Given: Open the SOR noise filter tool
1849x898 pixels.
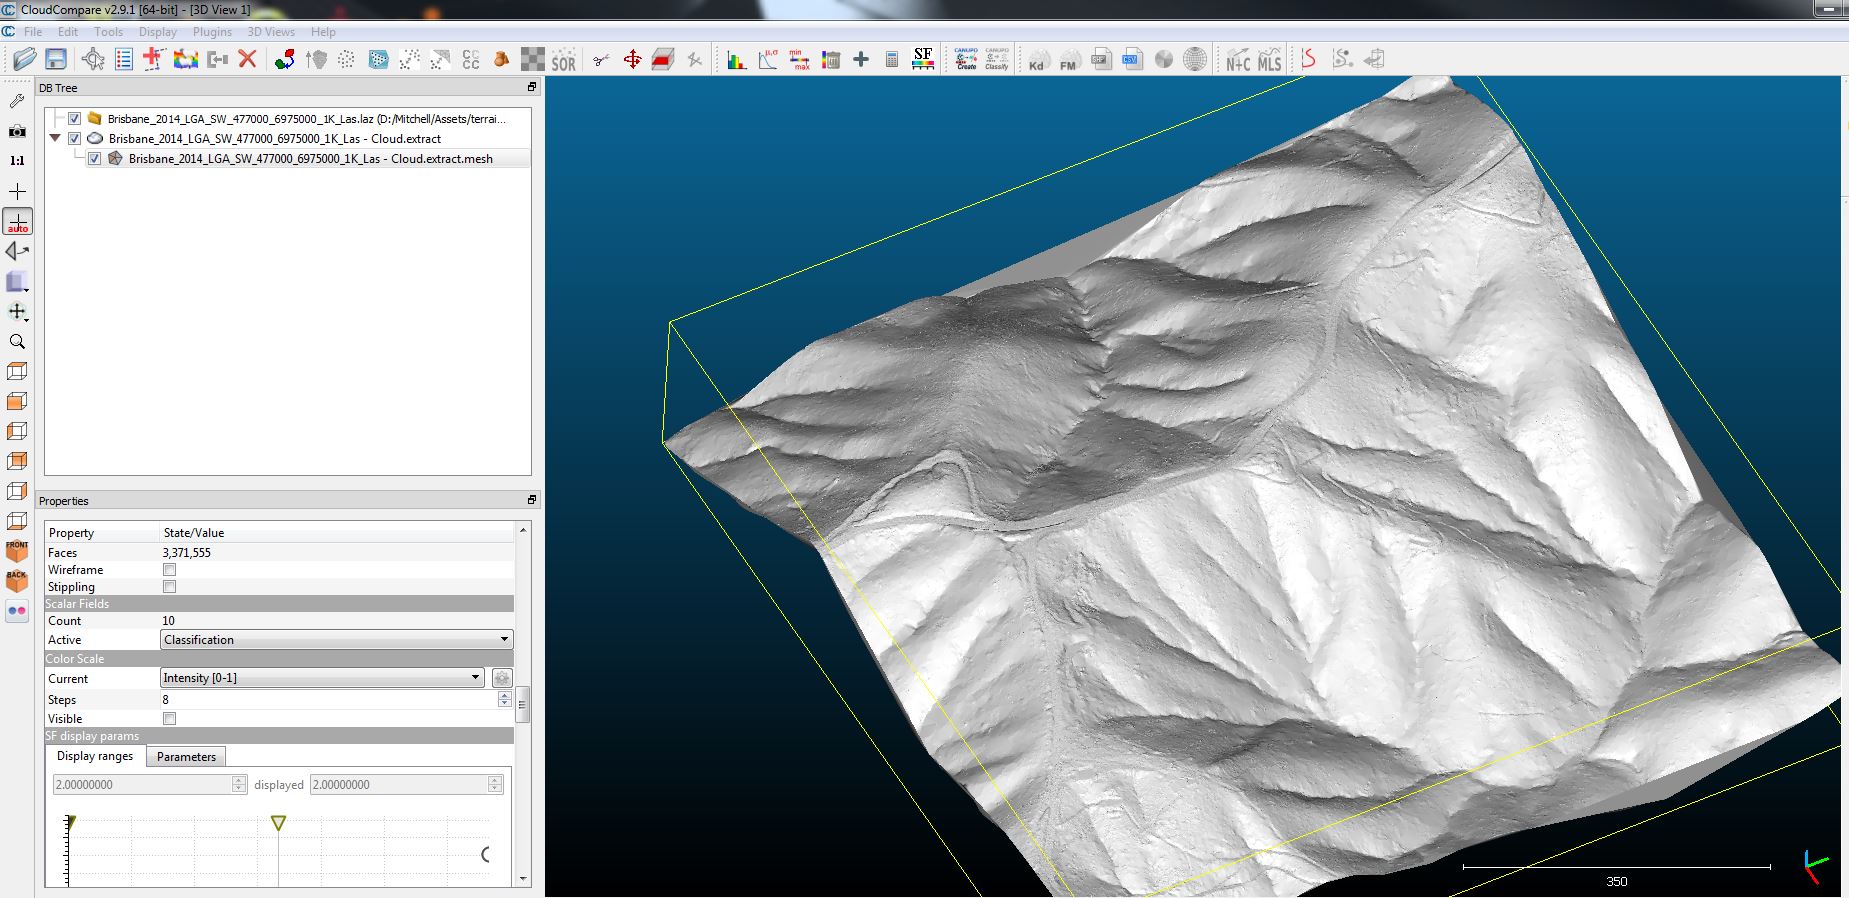Looking at the screenshot, I should pos(563,60).
